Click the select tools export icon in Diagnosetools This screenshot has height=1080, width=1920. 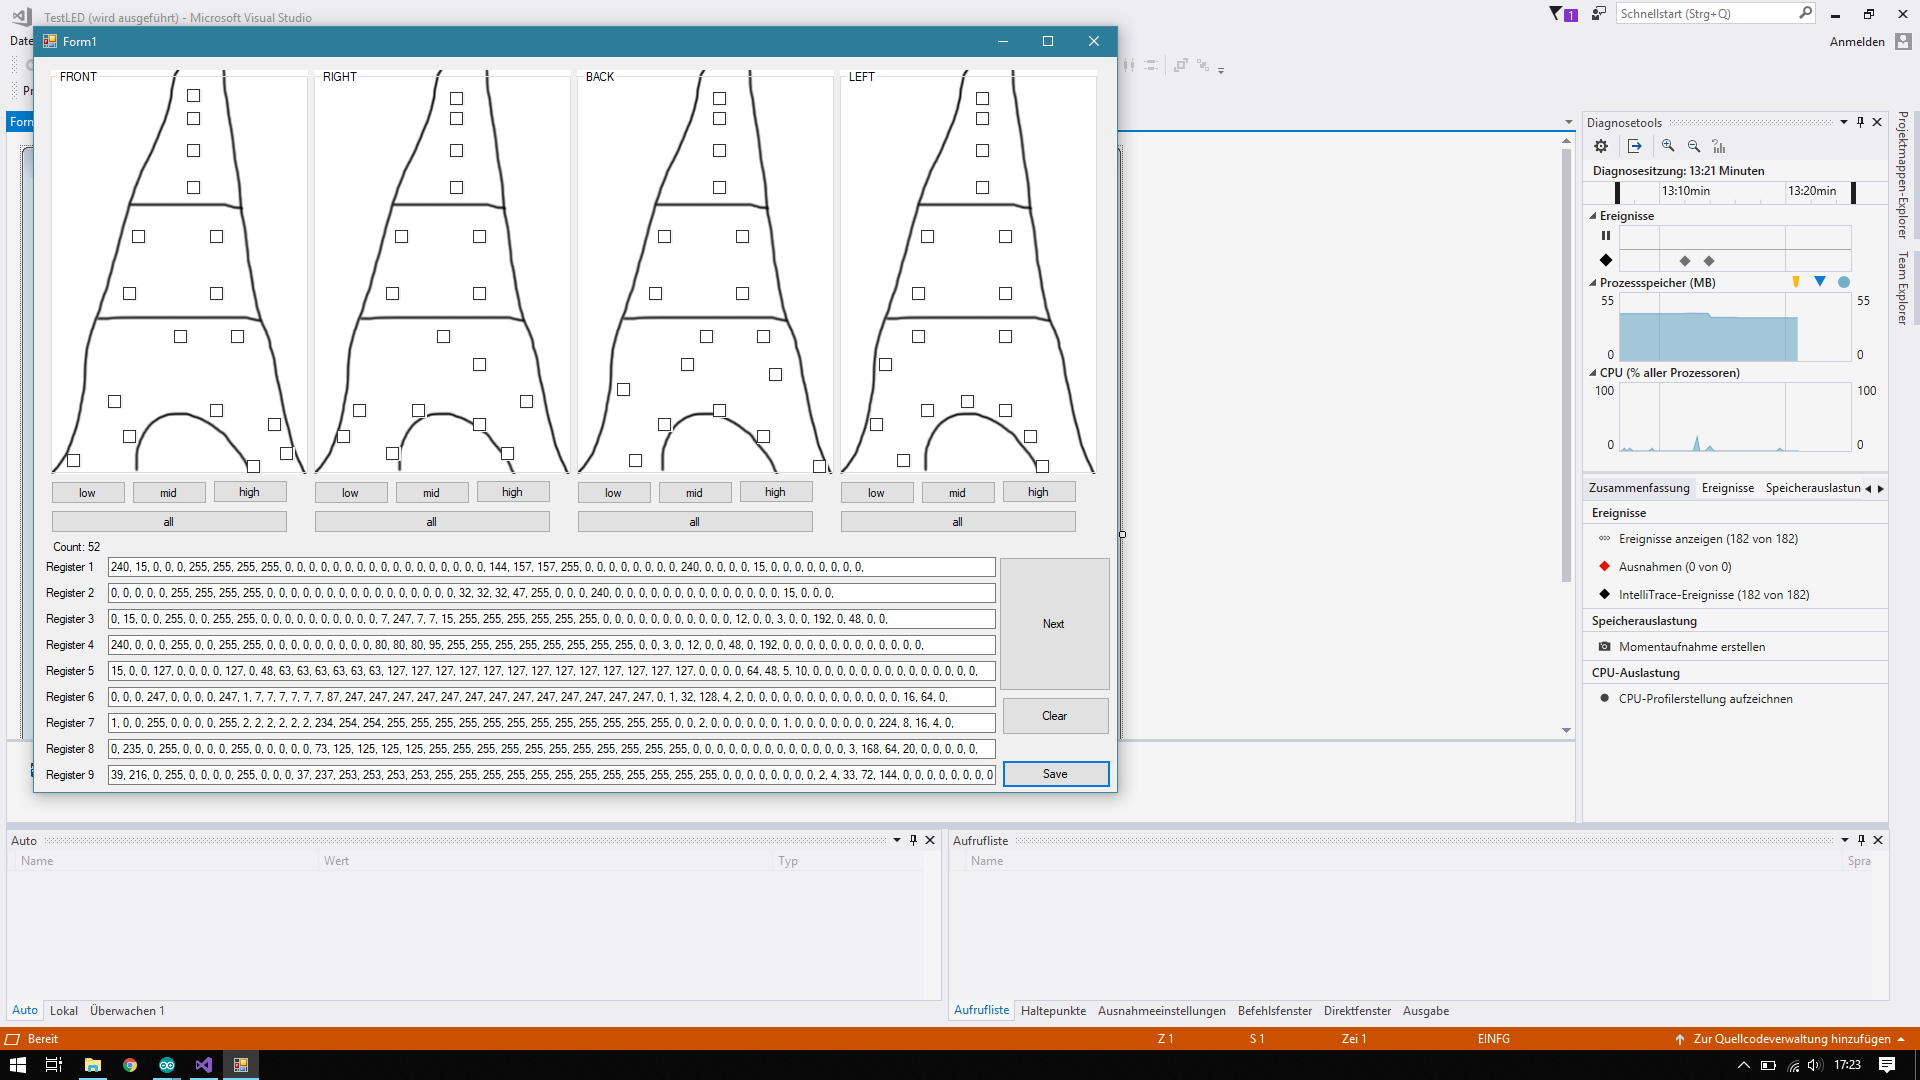tap(1635, 146)
